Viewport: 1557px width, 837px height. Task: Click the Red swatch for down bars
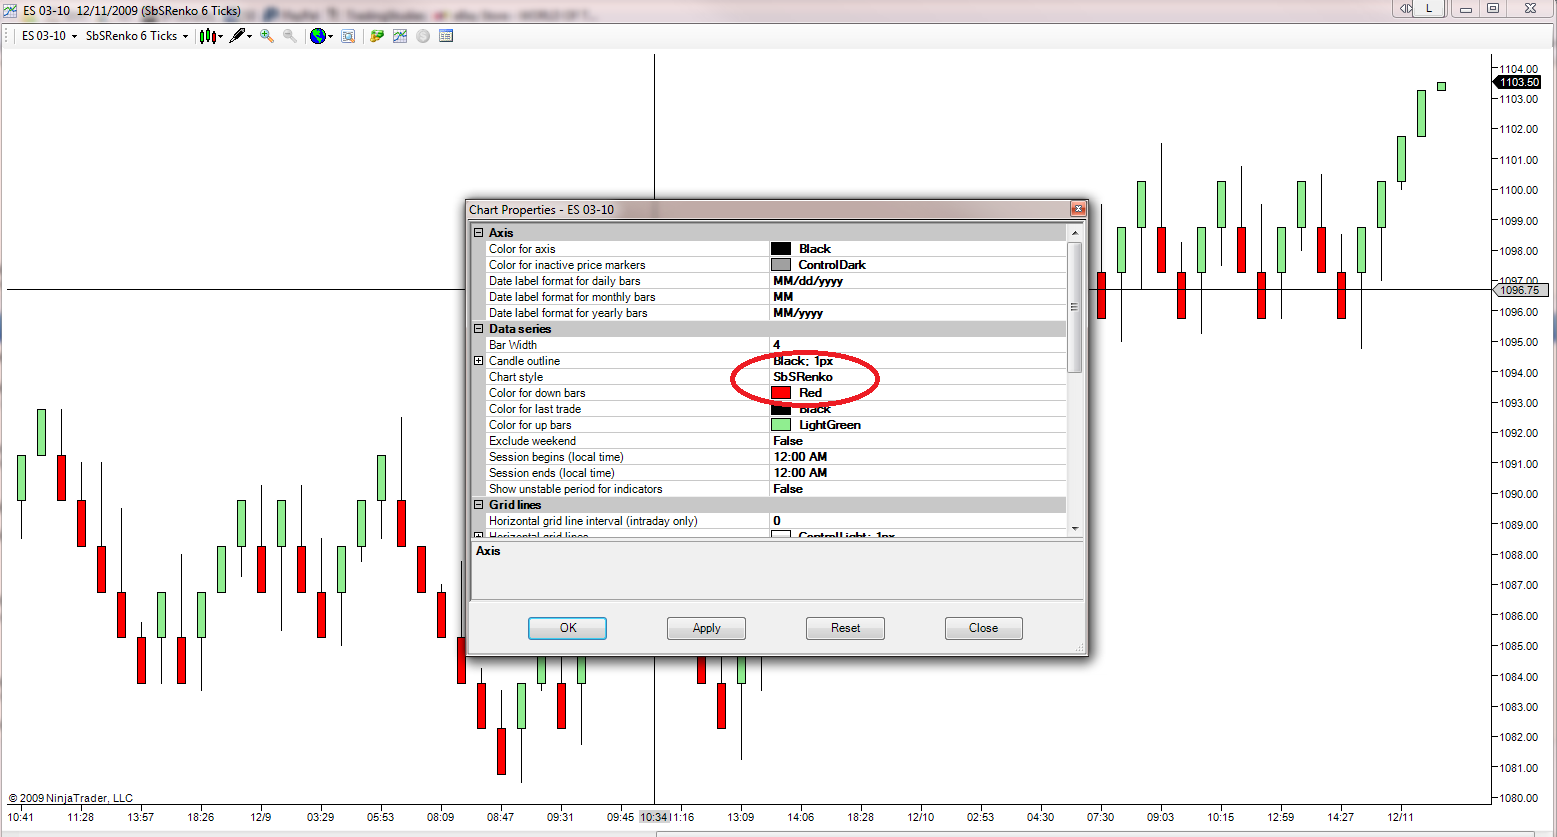point(781,393)
